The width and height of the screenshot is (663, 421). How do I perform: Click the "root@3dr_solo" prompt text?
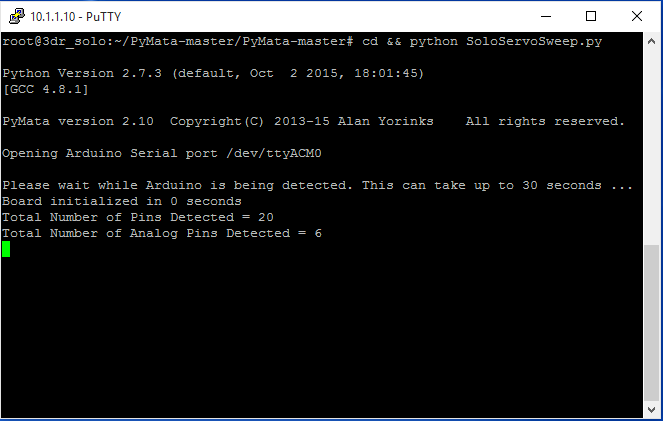pyautogui.click(x=52, y=41)
